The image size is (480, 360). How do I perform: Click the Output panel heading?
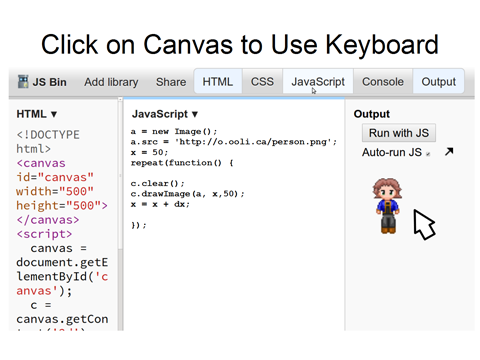click(372, 114)
